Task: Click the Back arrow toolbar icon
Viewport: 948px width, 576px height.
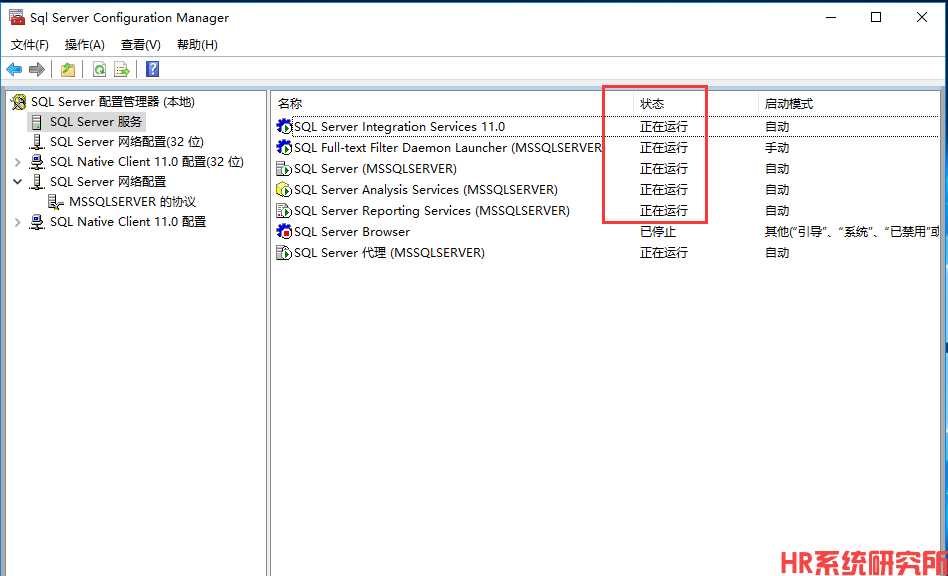Action: [14, 70]
